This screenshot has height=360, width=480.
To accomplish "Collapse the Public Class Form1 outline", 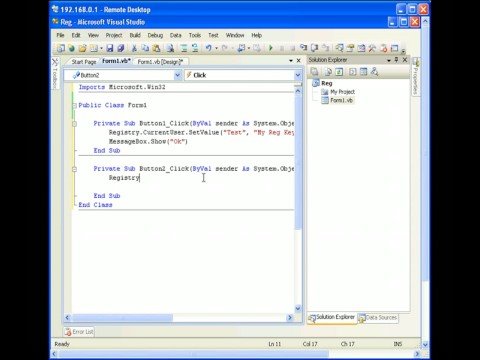I will [74, 106].
